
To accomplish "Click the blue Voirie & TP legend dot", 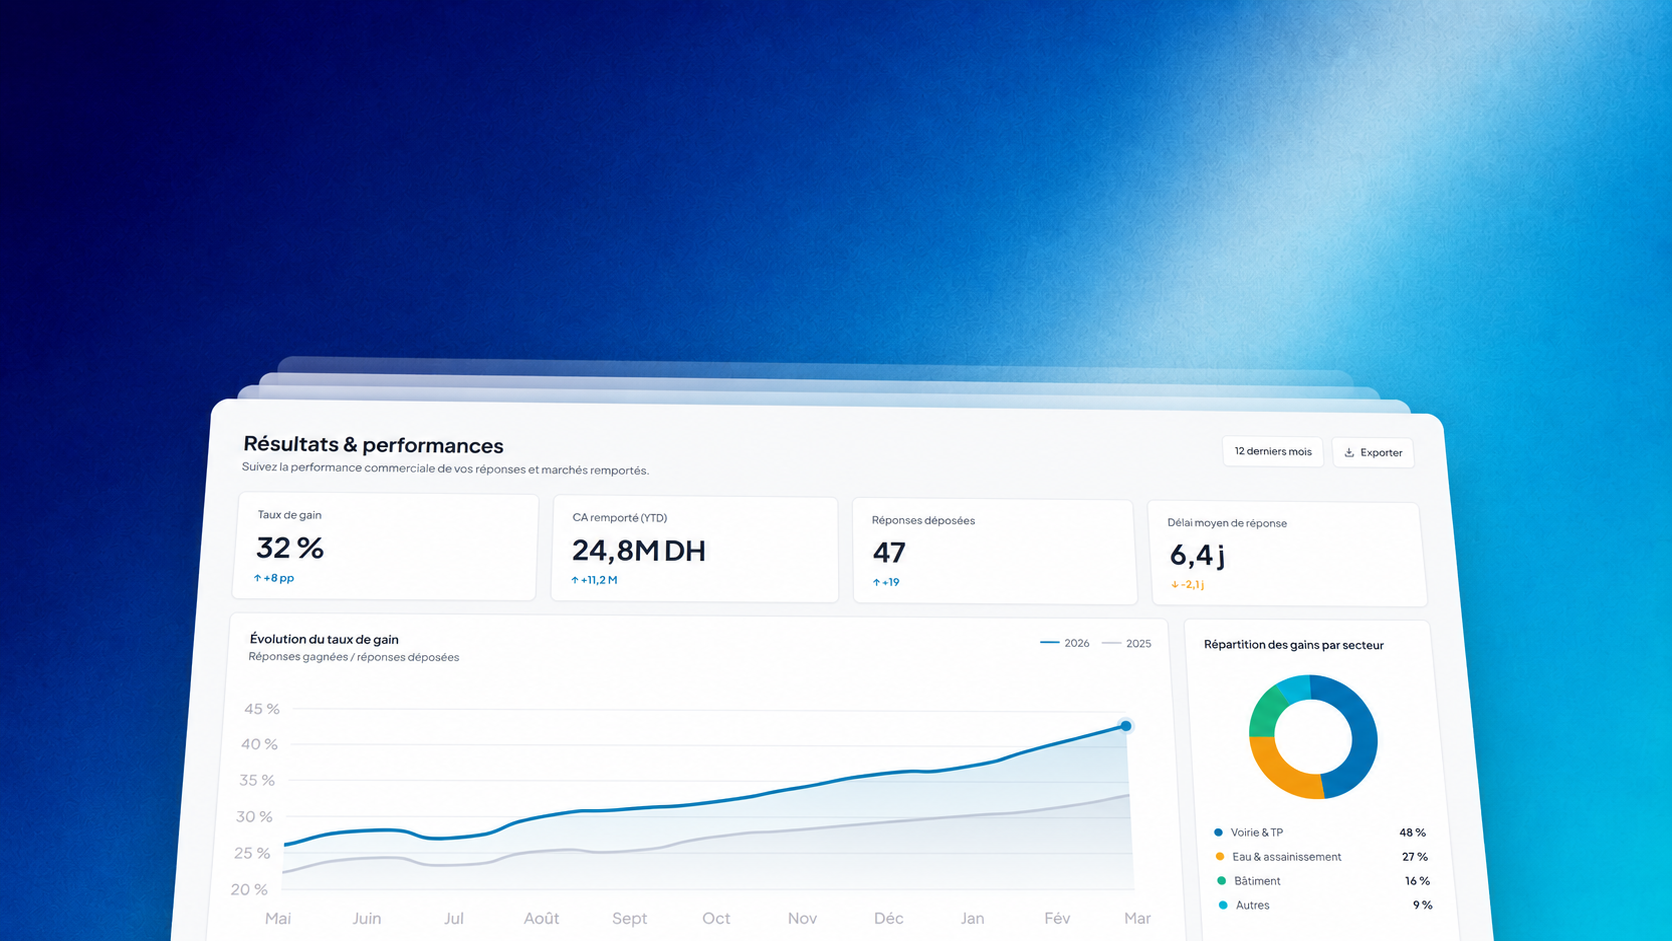I will (x=1218, y=832).
